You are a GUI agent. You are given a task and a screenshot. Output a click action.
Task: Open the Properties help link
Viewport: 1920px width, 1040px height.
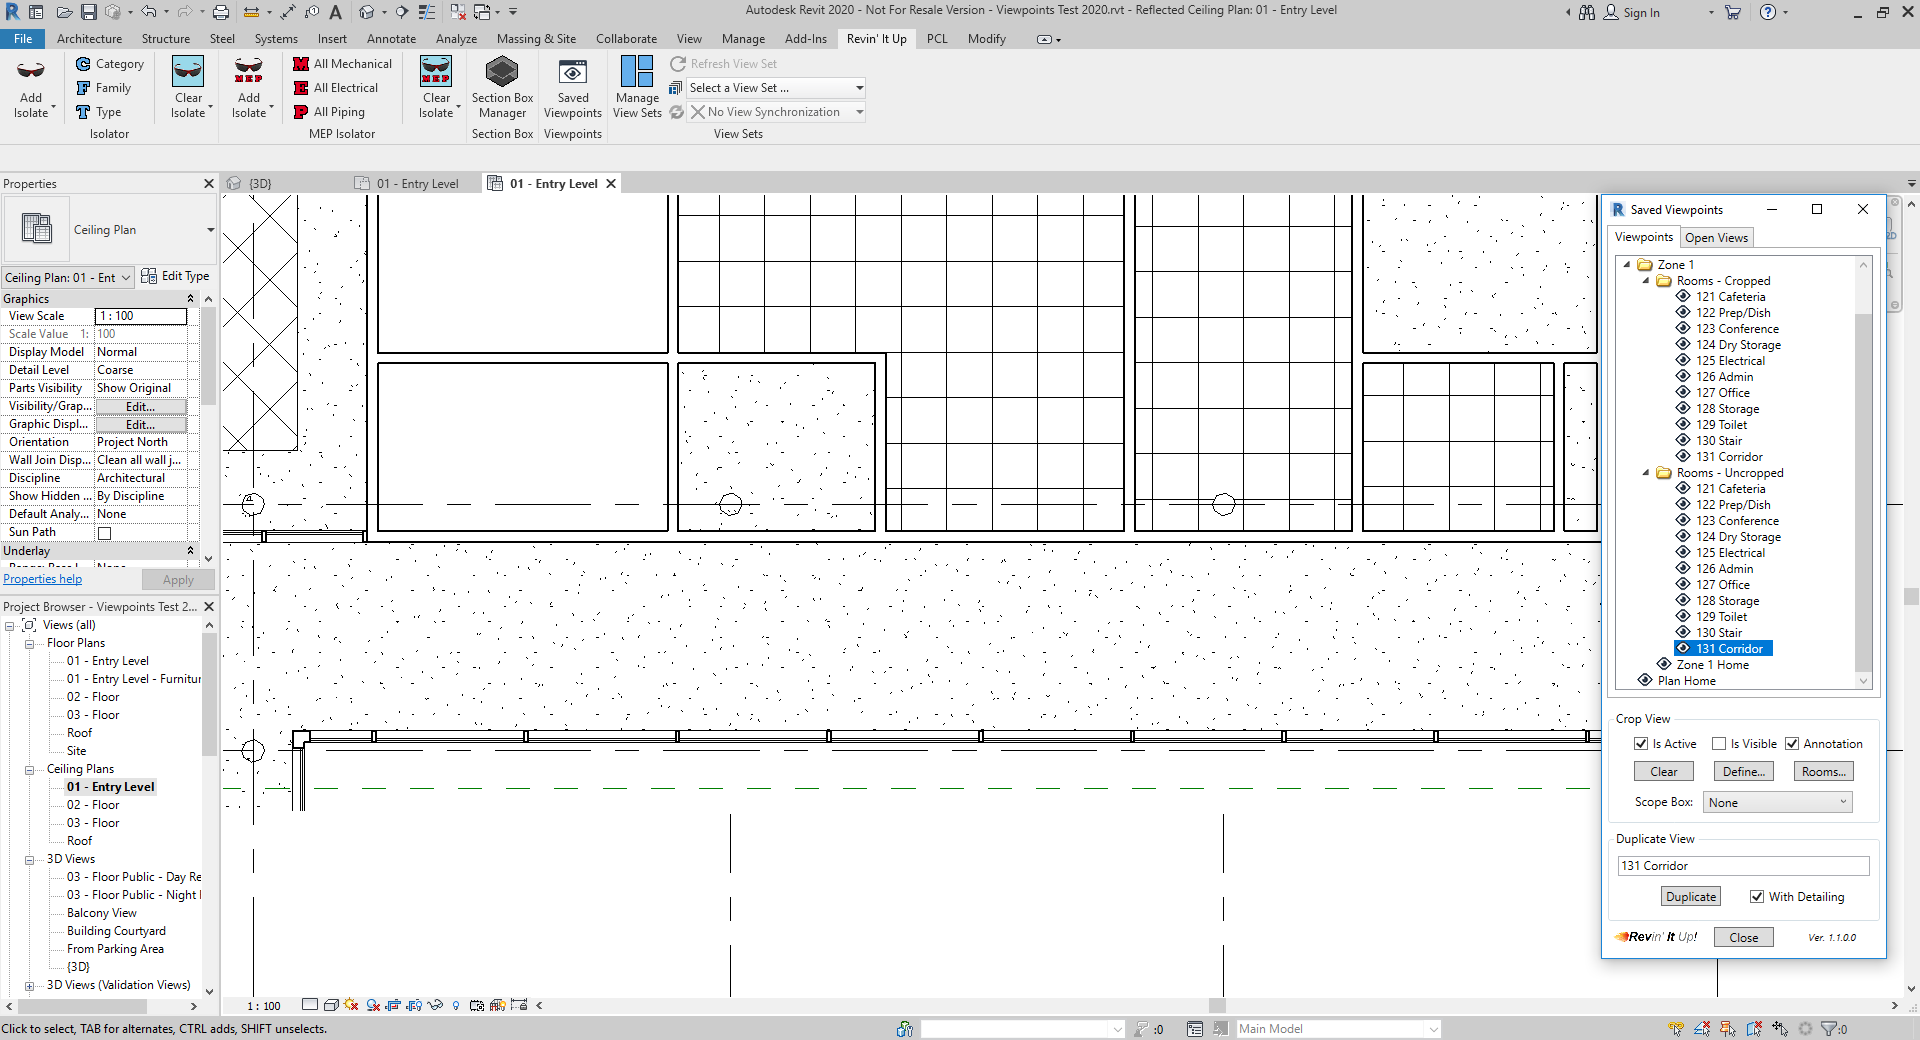[43, 580]
